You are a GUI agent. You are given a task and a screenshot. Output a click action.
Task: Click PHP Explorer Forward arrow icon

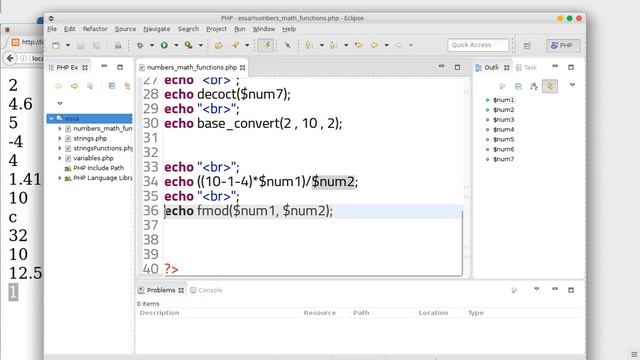click(x=74, y=86)
